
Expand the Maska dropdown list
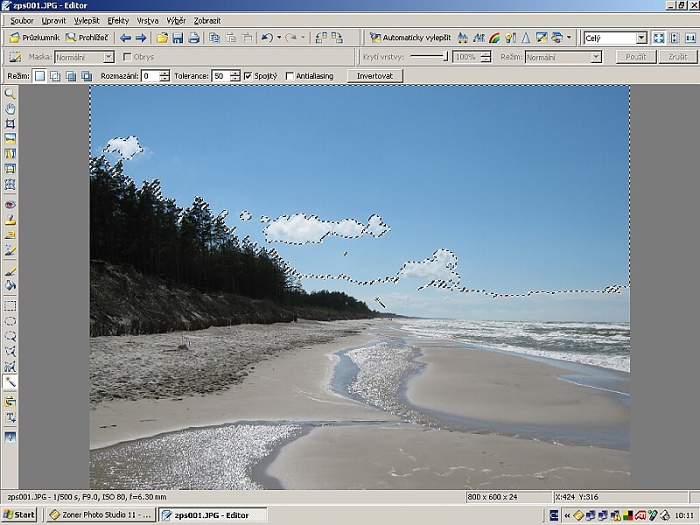(x=108, y=57)
